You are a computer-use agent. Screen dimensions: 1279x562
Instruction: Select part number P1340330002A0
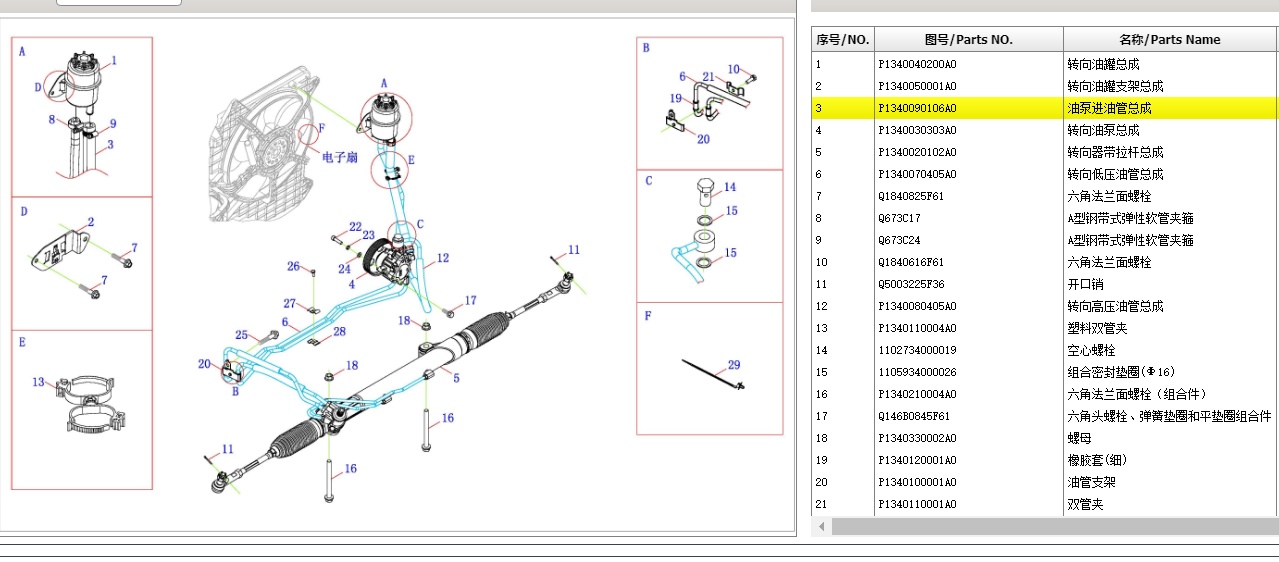[x=917, y=438]
